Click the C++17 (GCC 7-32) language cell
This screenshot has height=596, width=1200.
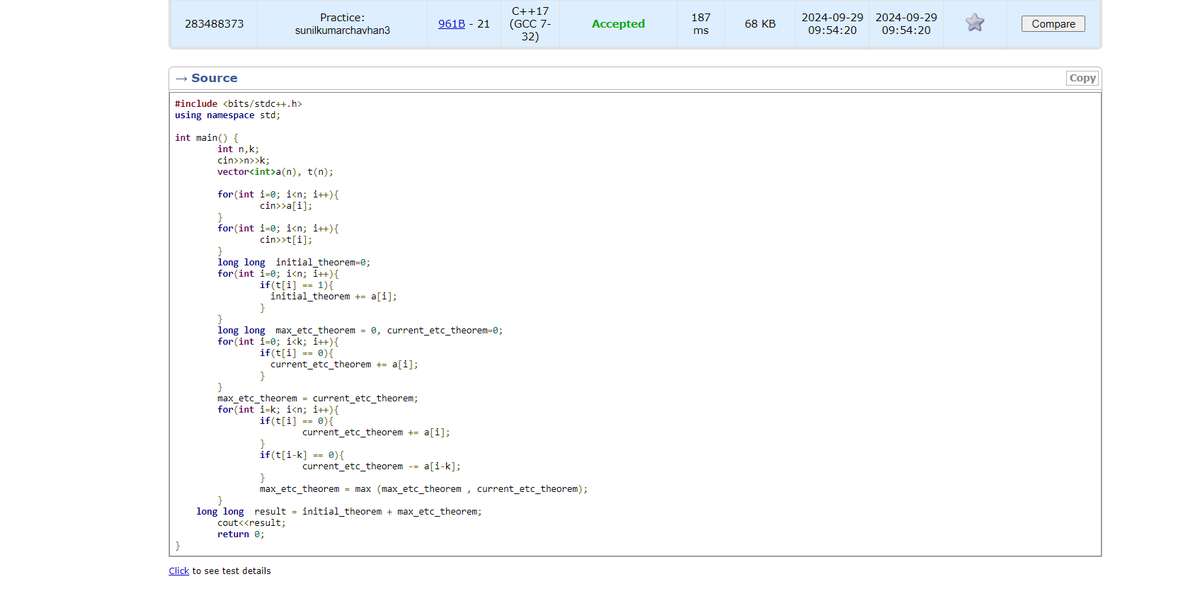[530, 24]
